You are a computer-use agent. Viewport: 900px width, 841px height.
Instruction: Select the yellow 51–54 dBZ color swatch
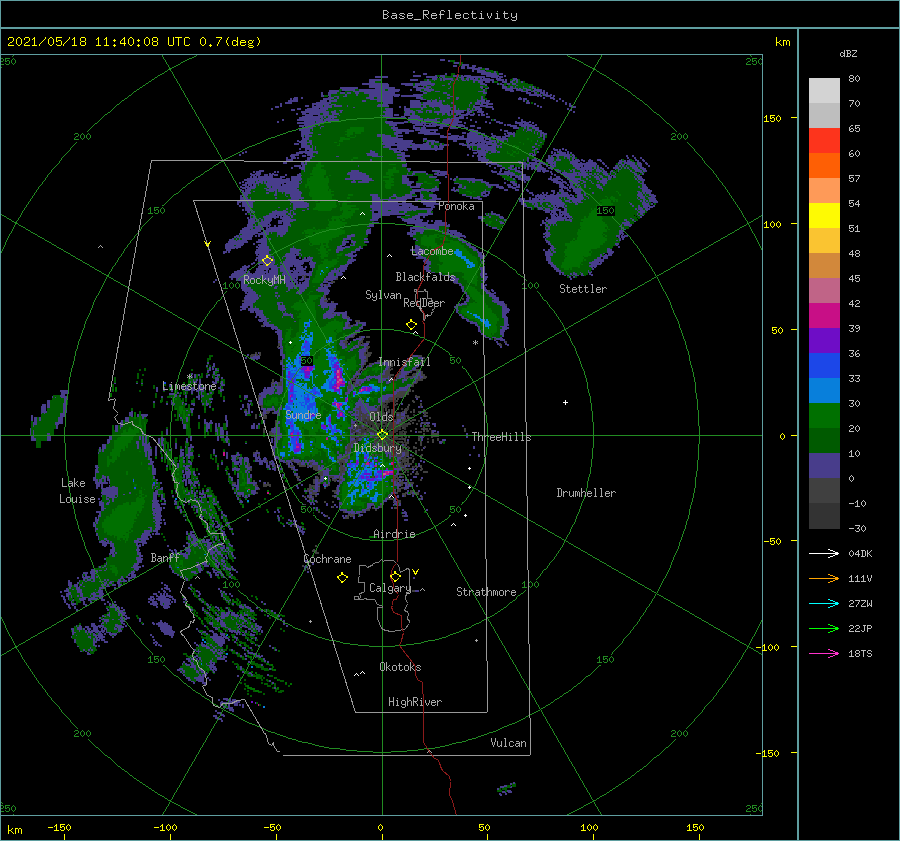tap(824, 216)
